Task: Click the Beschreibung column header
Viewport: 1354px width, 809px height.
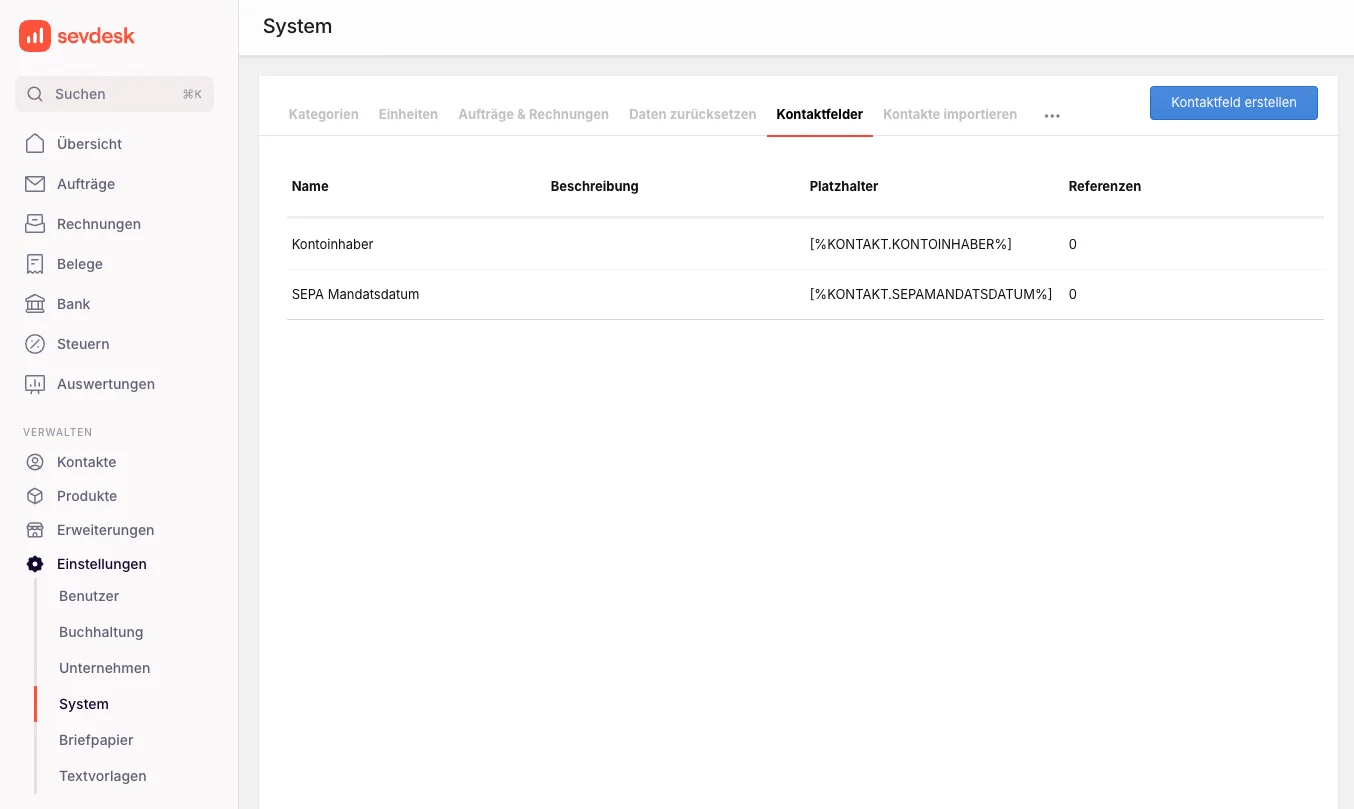Action: click(595, 186)
